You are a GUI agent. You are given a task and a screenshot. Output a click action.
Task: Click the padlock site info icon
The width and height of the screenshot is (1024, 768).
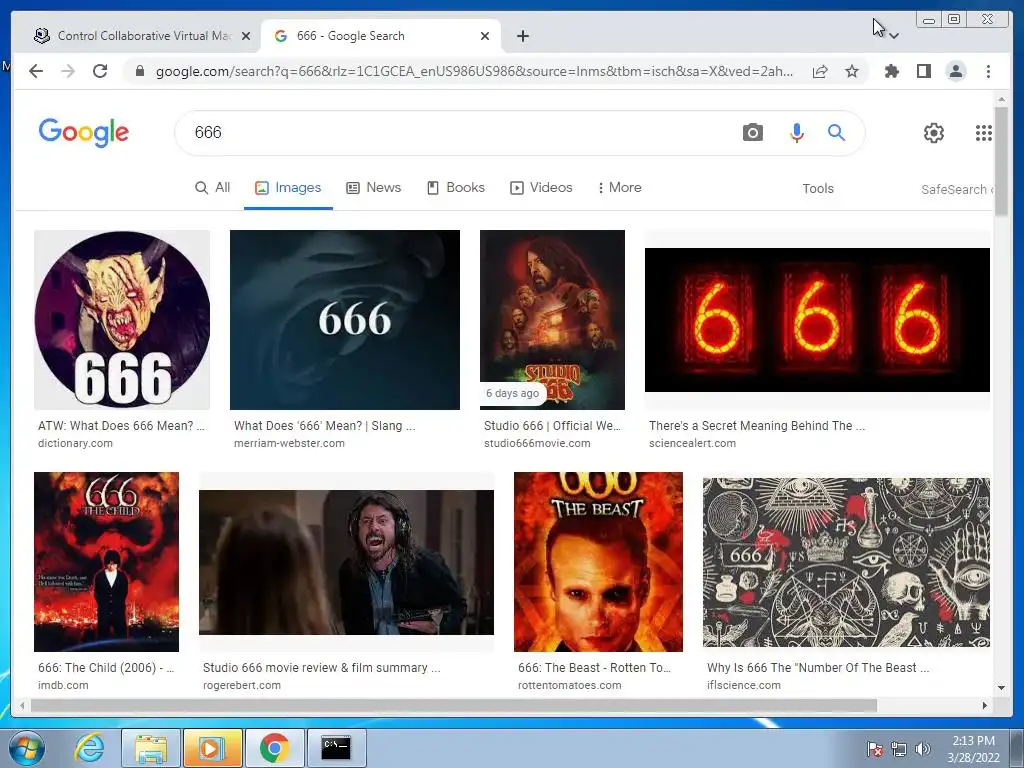pos(139,71)
